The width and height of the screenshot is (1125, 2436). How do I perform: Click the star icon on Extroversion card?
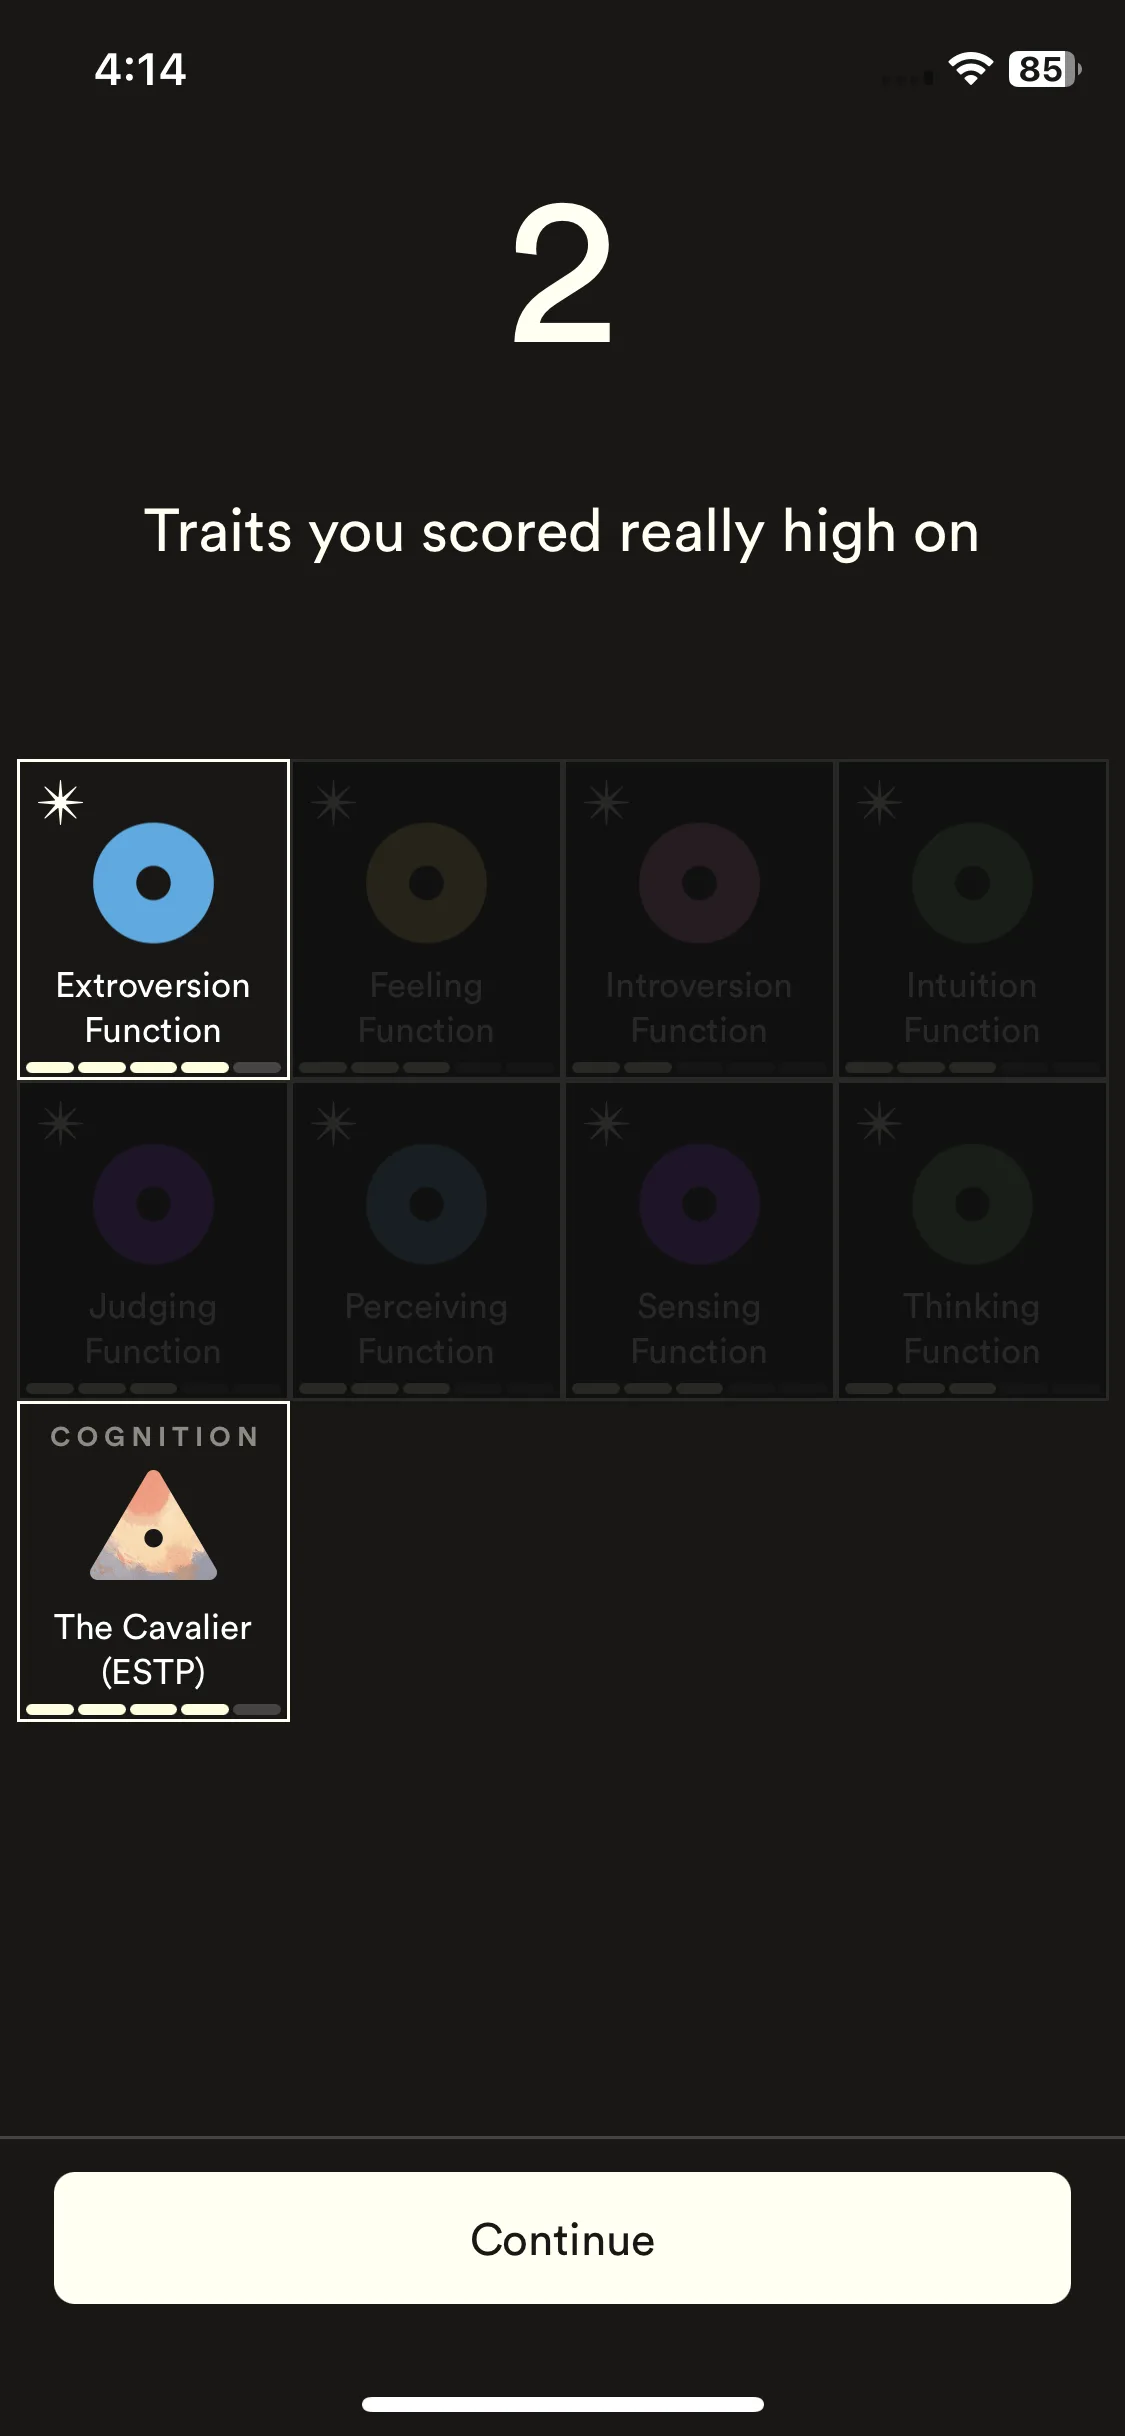point(61,802)
